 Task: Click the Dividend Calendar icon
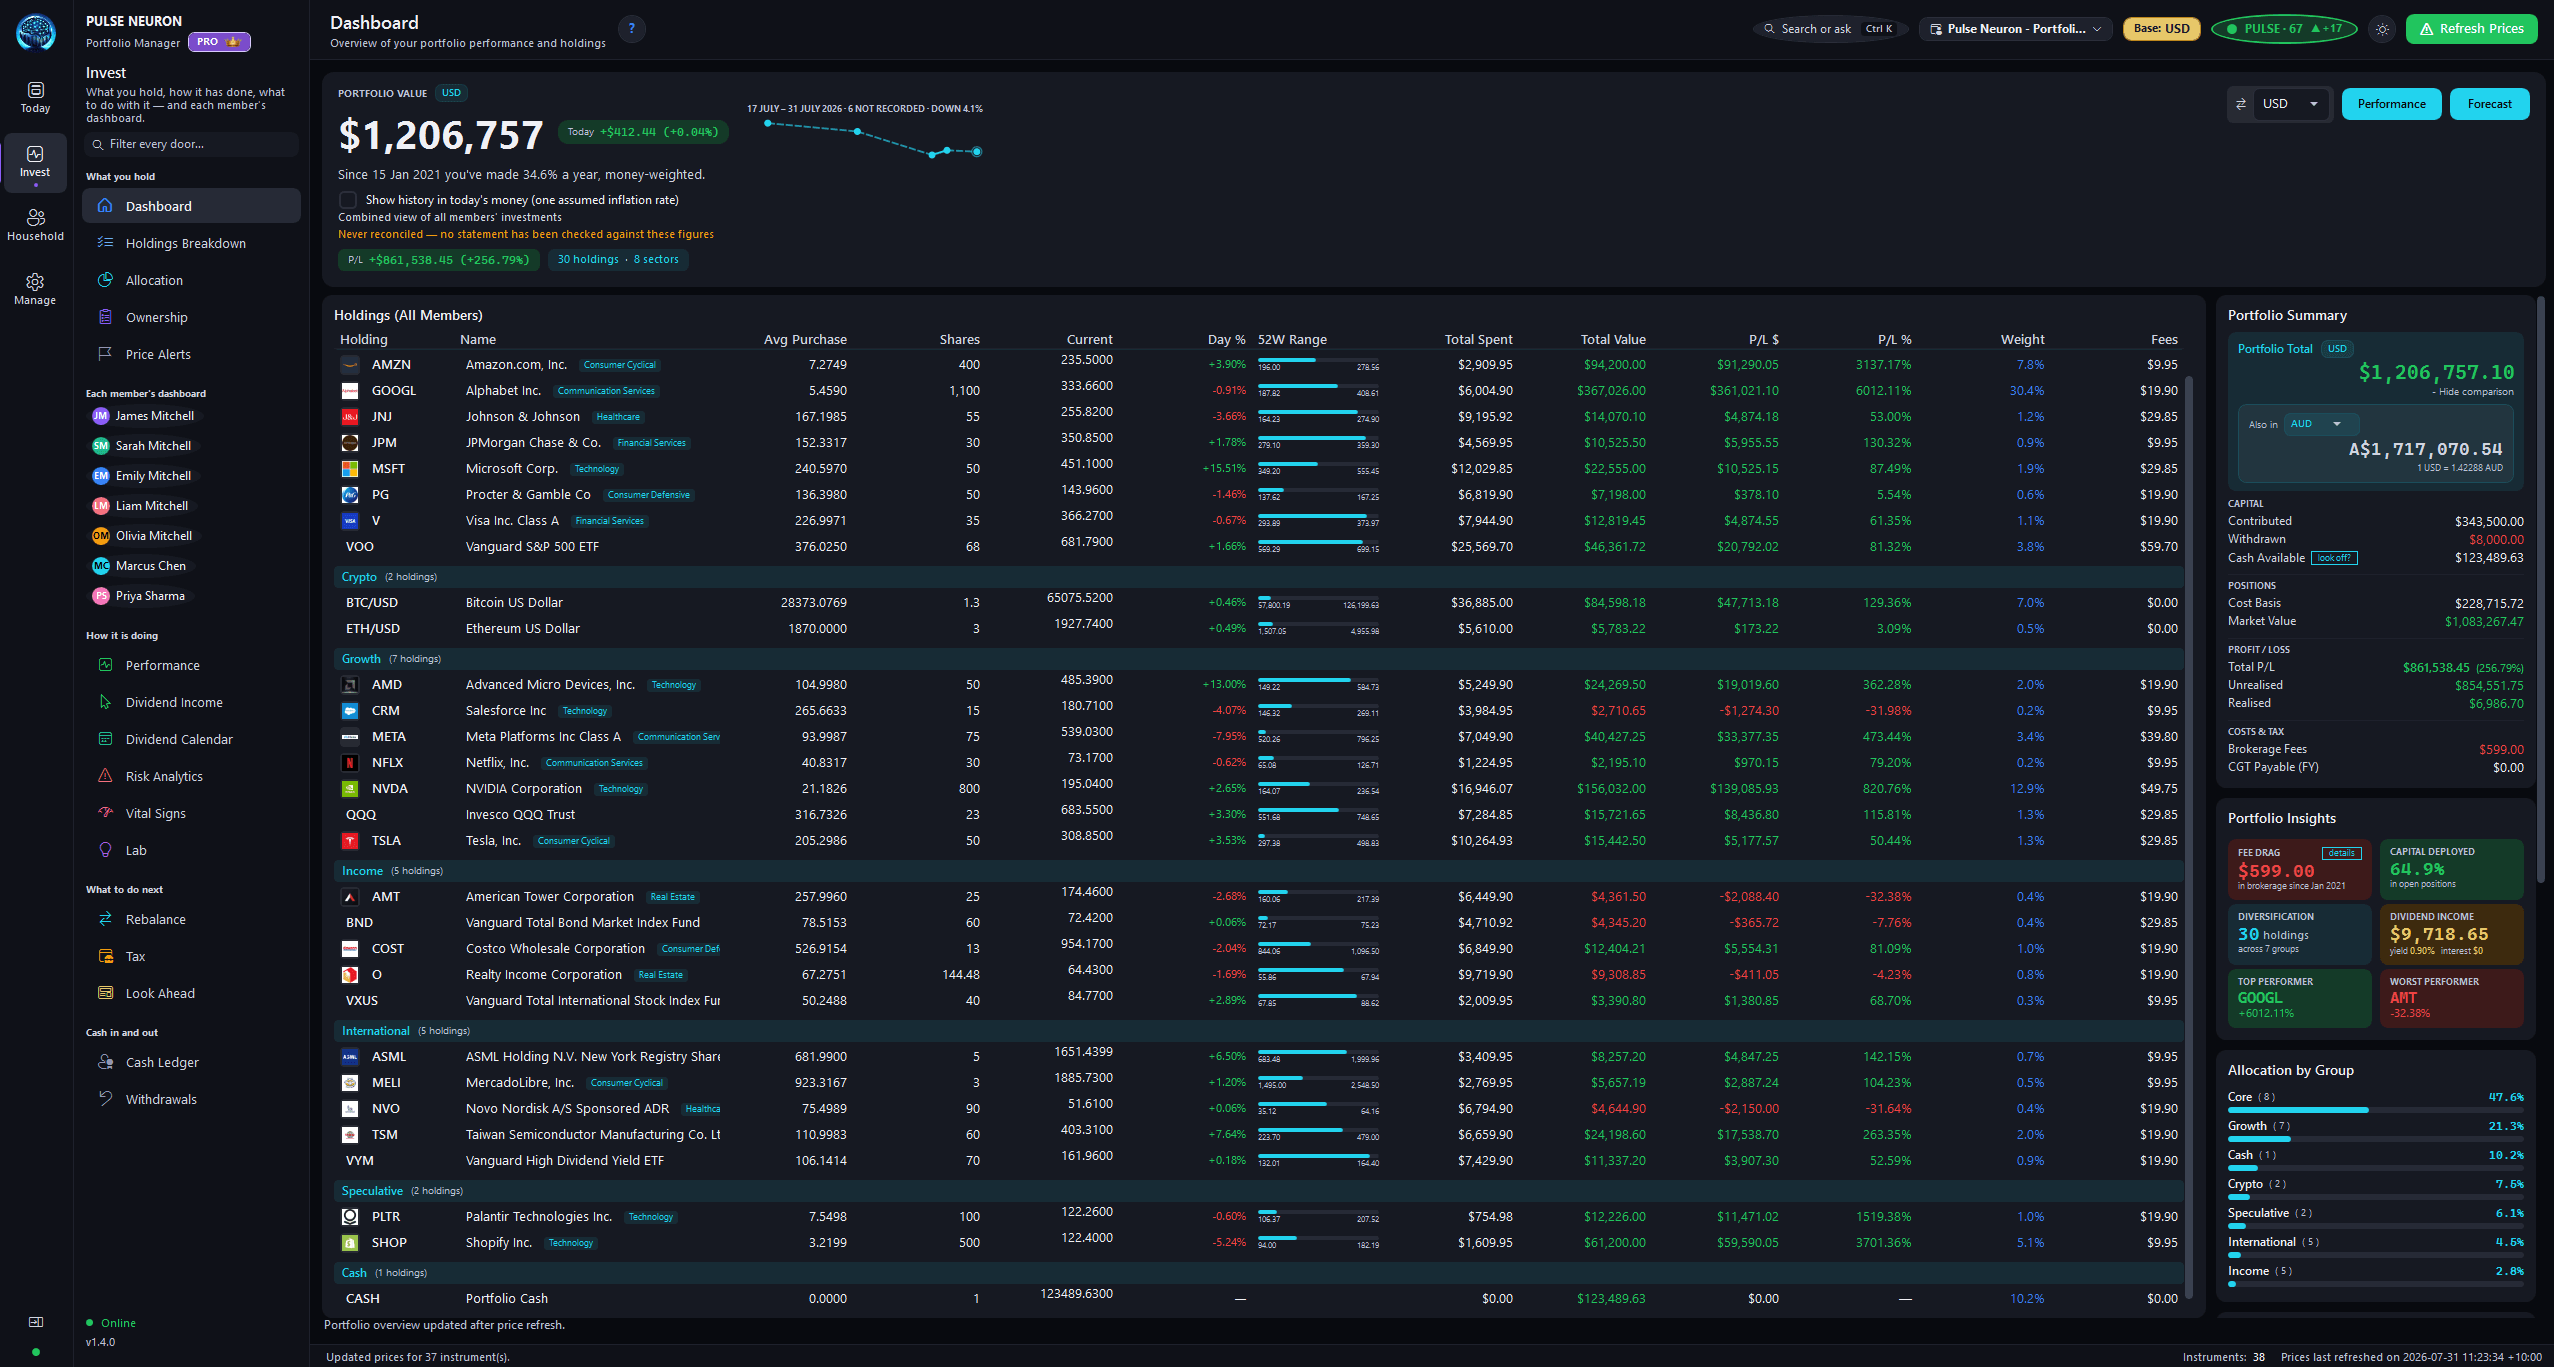tap(105, 739)
